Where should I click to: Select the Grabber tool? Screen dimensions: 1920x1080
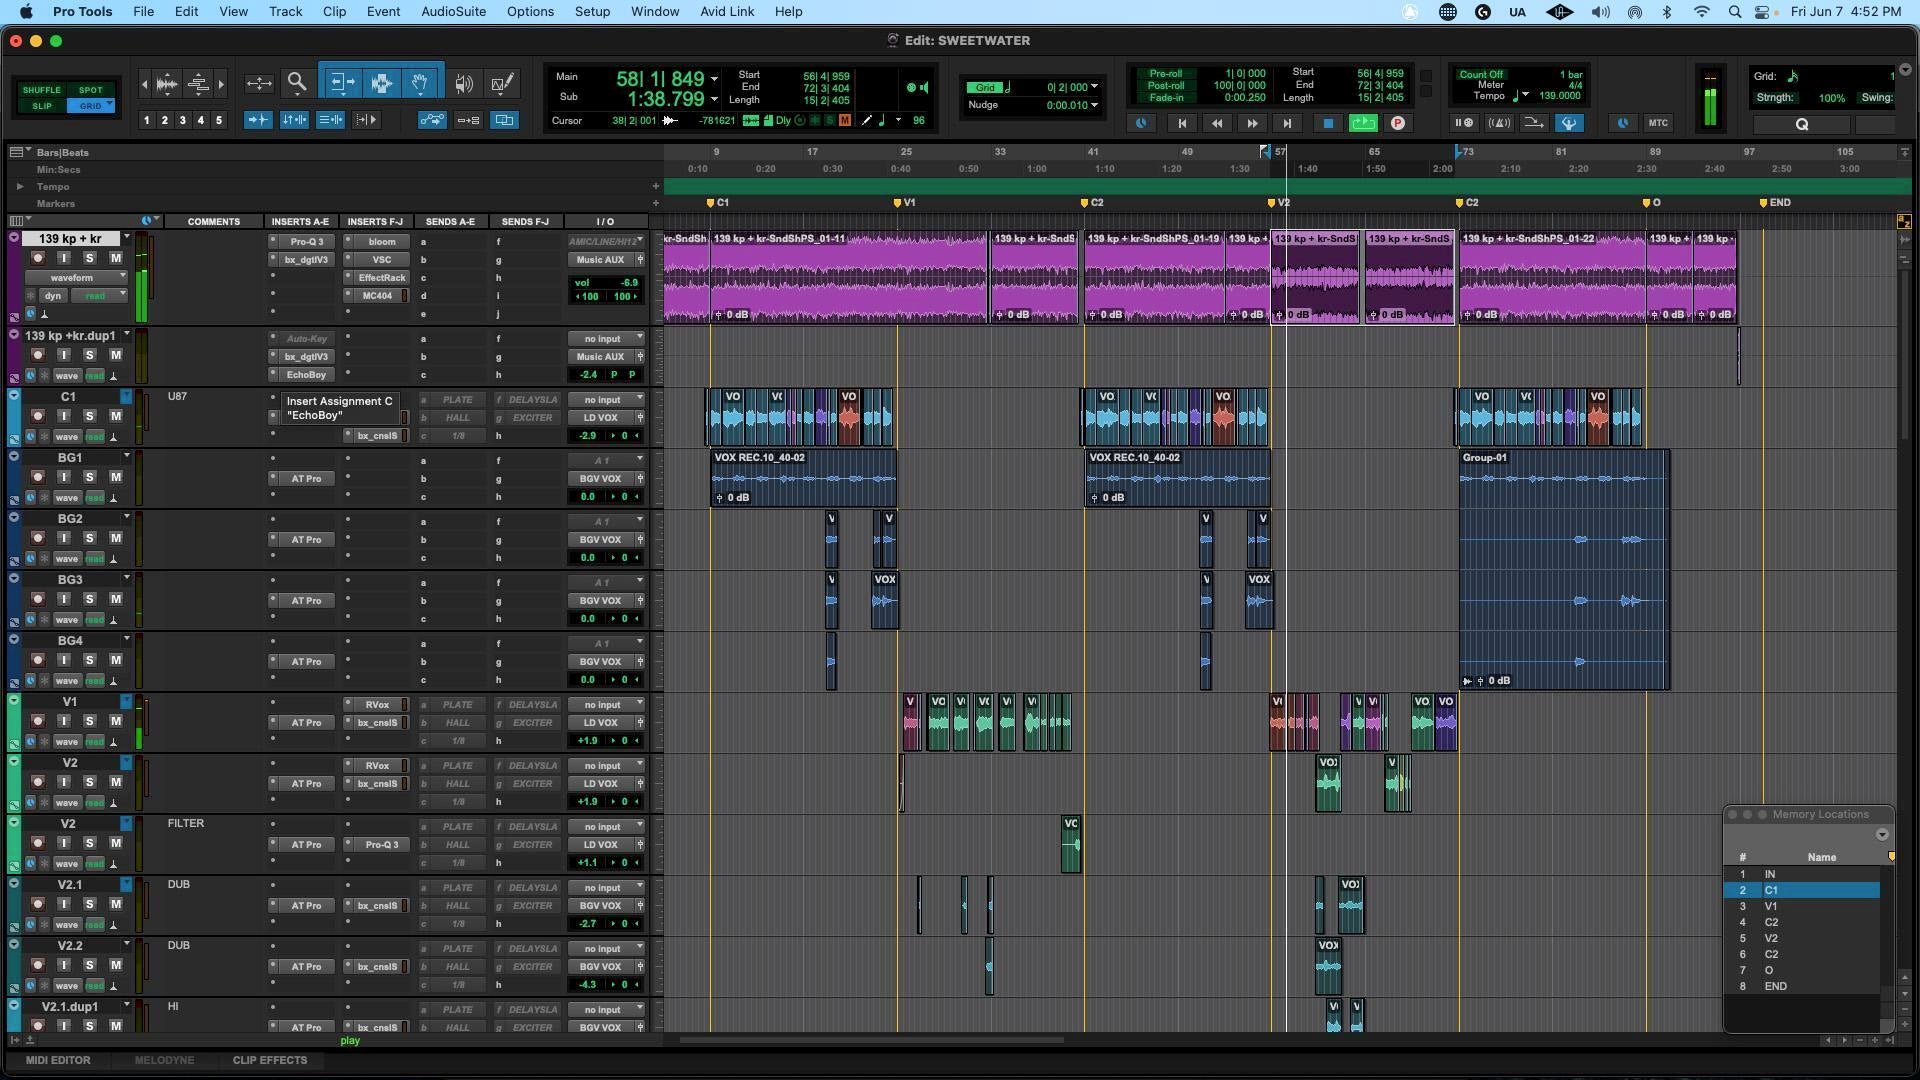(x=420, y=84)
